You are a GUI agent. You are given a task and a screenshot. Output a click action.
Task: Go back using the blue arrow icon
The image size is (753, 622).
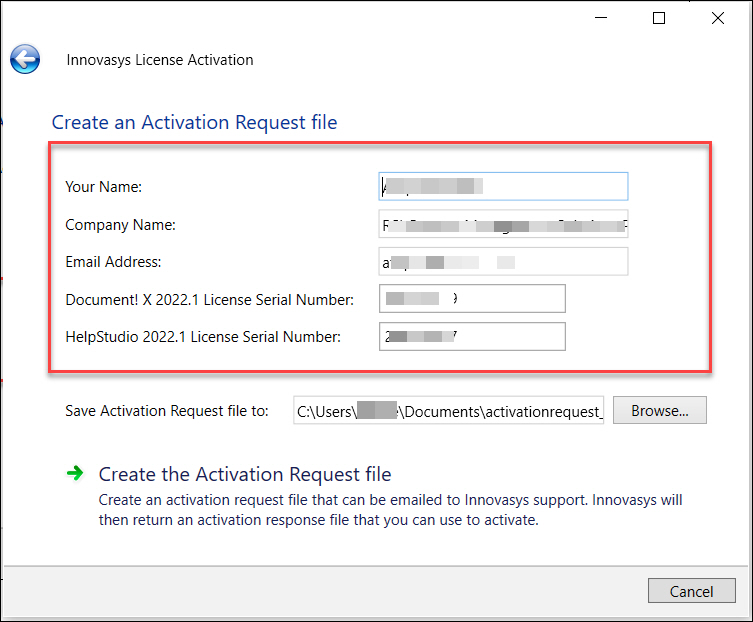pyautogui.click(x=25, y=59)
